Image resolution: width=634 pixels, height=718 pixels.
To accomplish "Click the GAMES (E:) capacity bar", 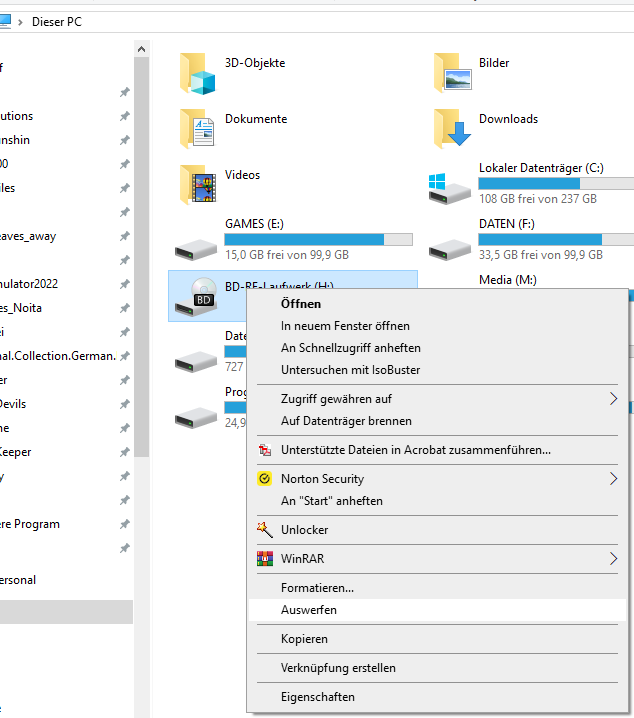I will [319, 239].
